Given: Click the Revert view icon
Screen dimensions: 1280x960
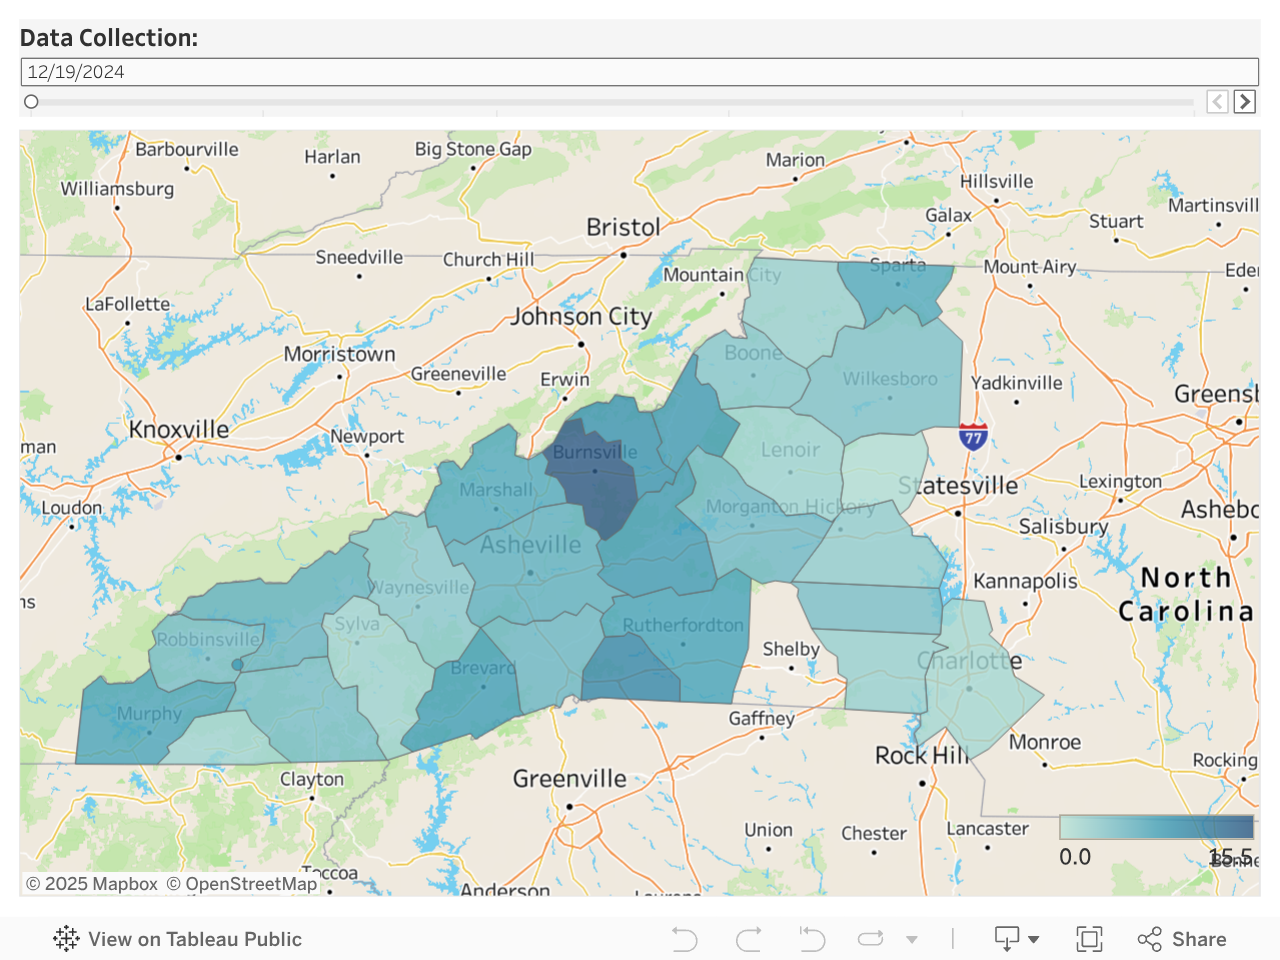Looking at the screenshot, I should click(x=811, y=939).
